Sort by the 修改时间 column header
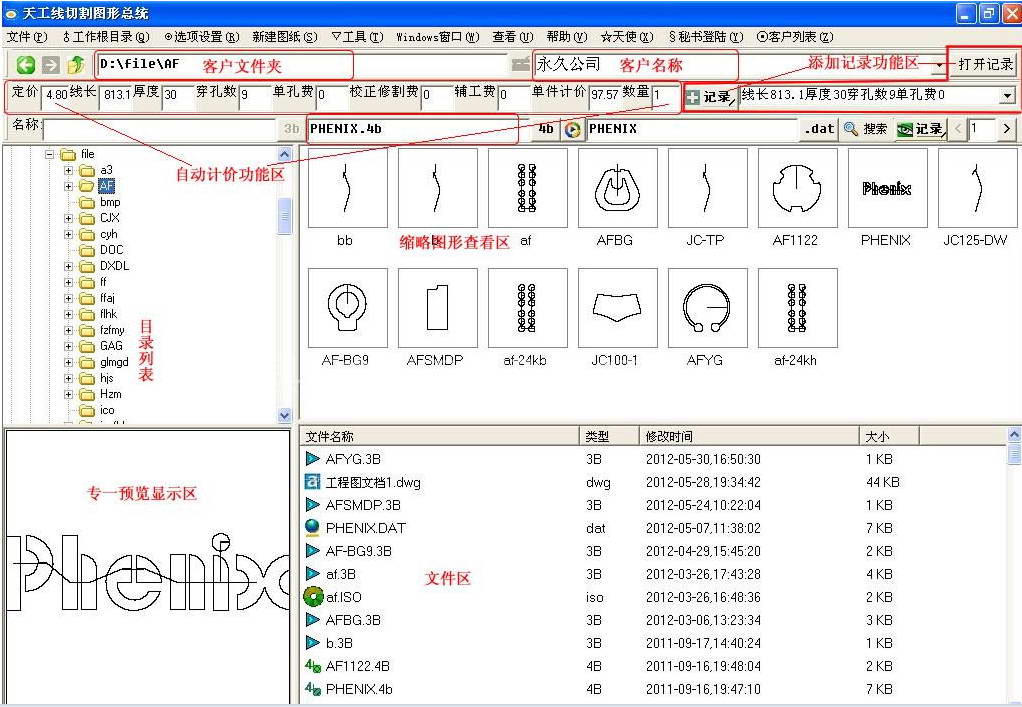 pos(749,436)
